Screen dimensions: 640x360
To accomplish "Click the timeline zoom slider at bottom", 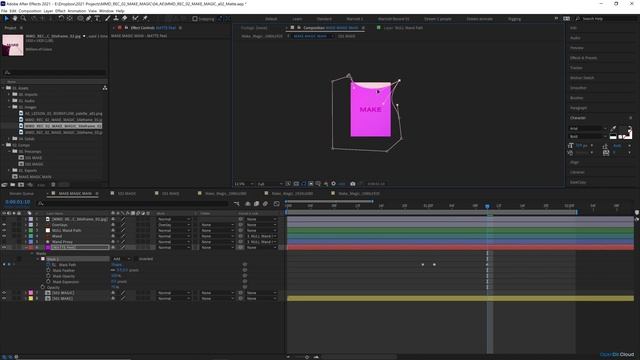I will click(307, 357).
